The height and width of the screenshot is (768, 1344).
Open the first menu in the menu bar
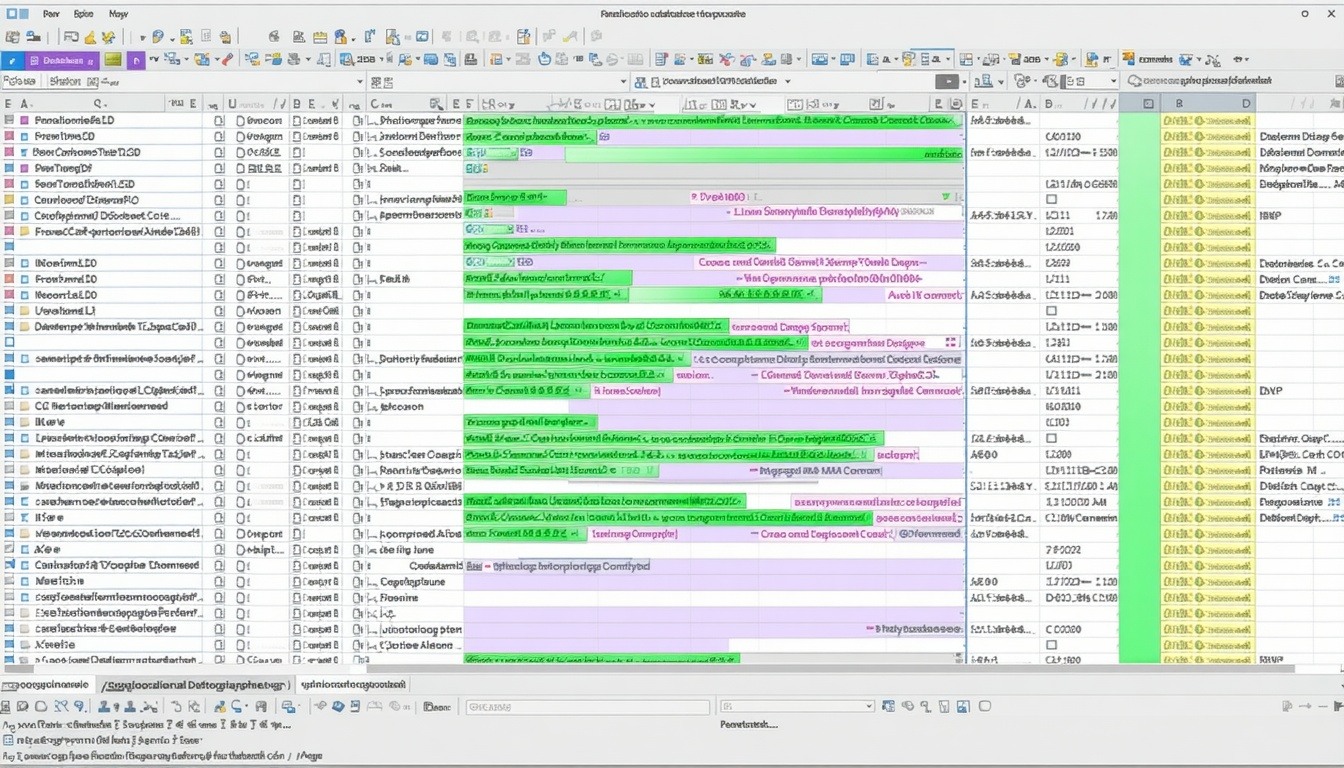[50, 14]
